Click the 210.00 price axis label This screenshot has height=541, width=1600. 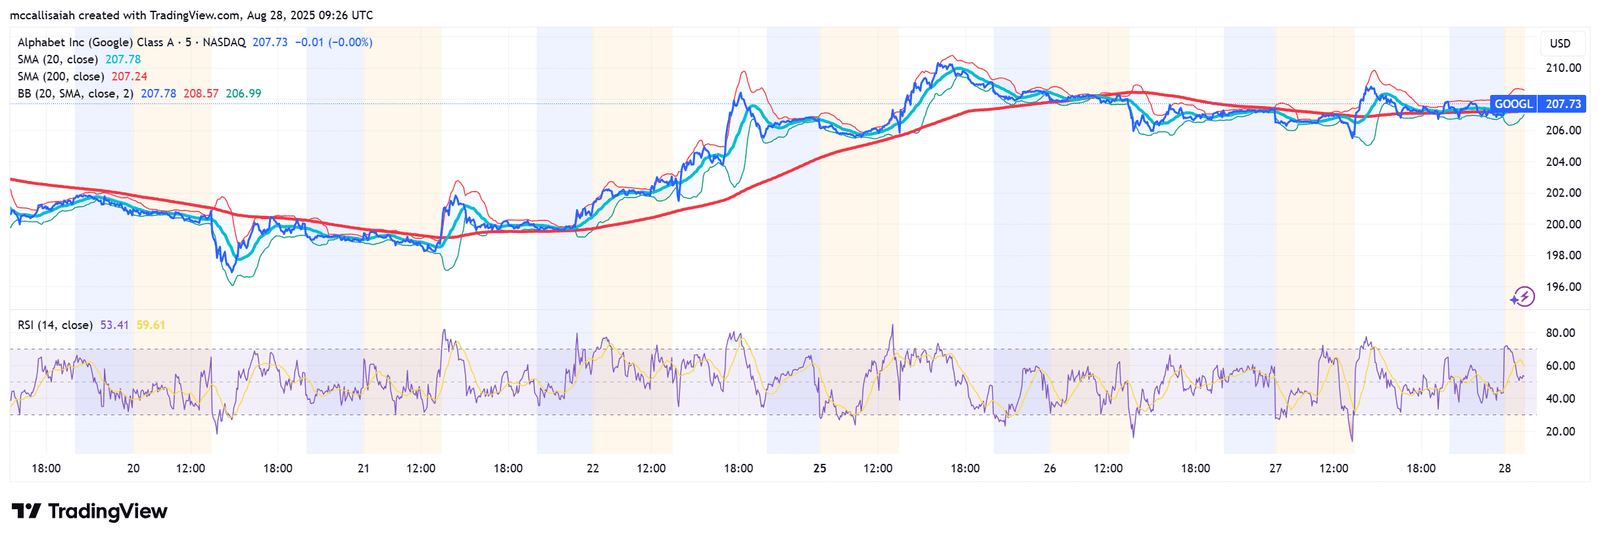pyautogui.click(x=1563, y=68)
